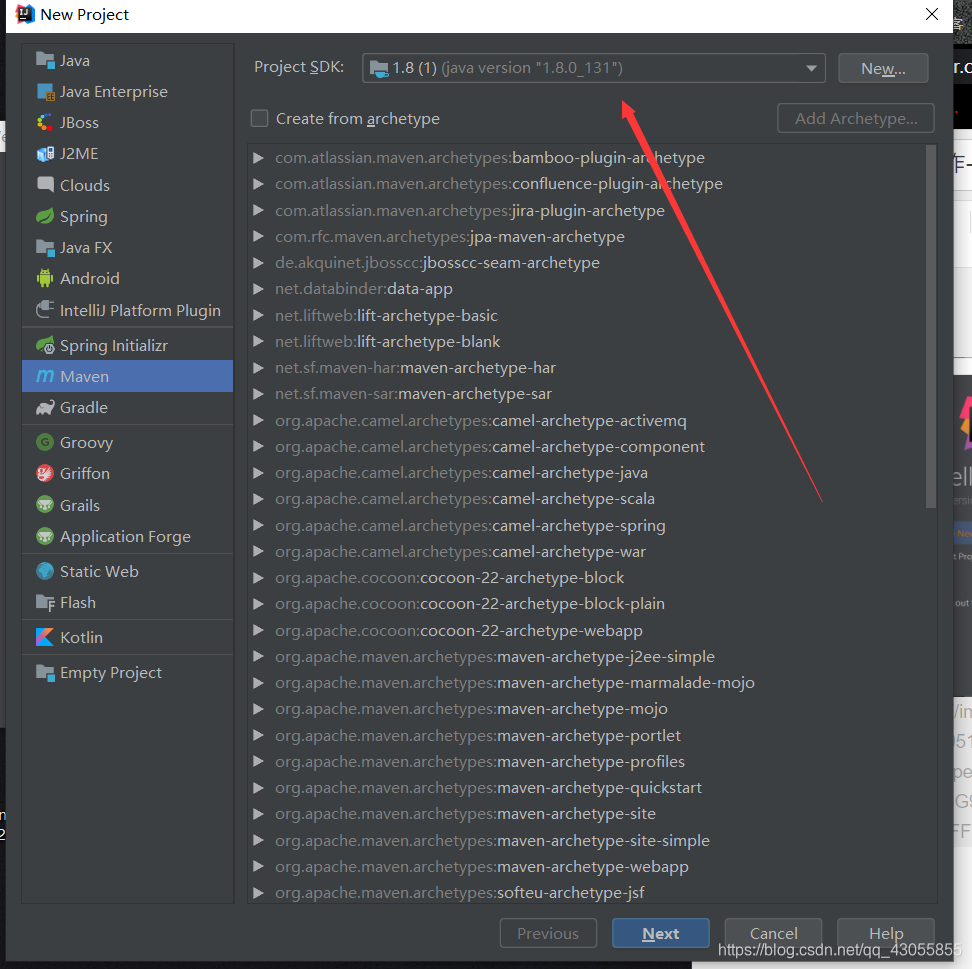Click the Kotlin logo icon

[x=45, y=637]
